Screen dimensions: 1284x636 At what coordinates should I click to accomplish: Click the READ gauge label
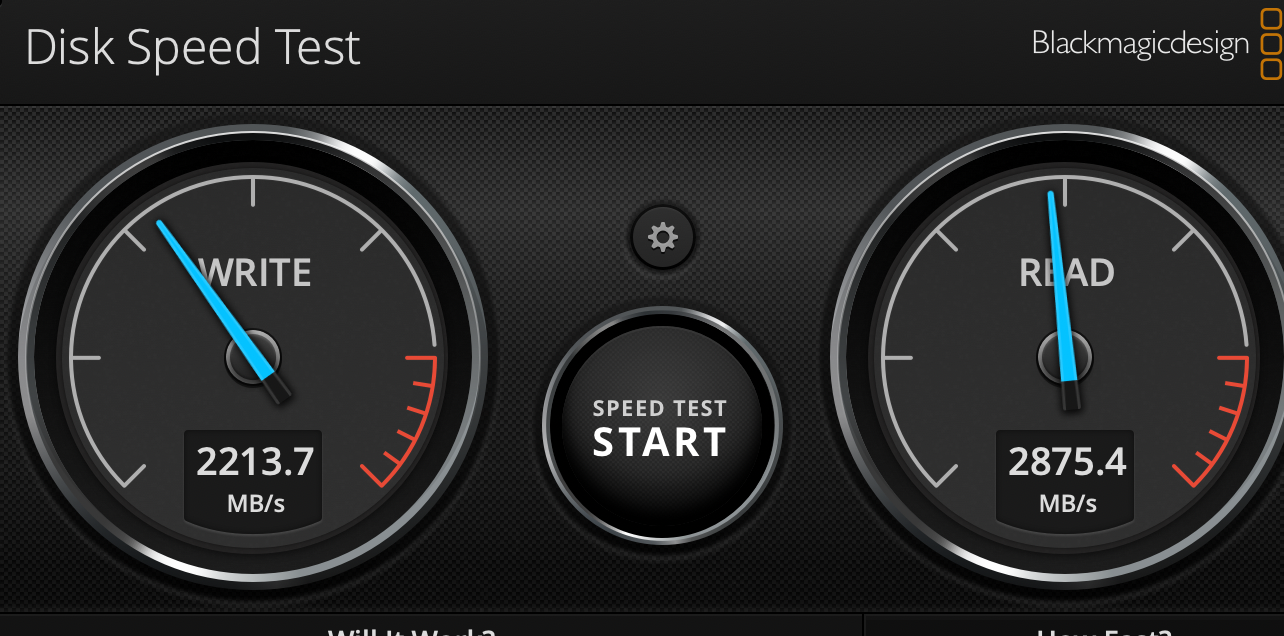1066,273
